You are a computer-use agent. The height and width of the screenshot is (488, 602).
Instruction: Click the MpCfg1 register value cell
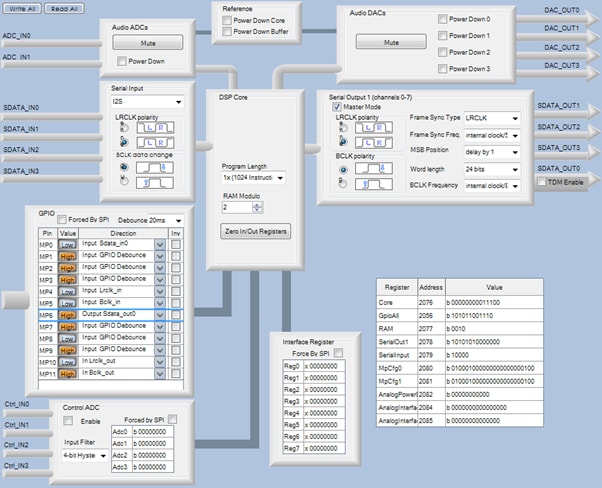click(x=494, y=381)
